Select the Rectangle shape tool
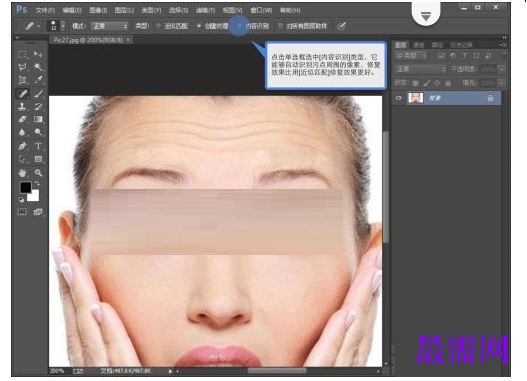This screenshot has width=527, height=381. tap(38, 159)
